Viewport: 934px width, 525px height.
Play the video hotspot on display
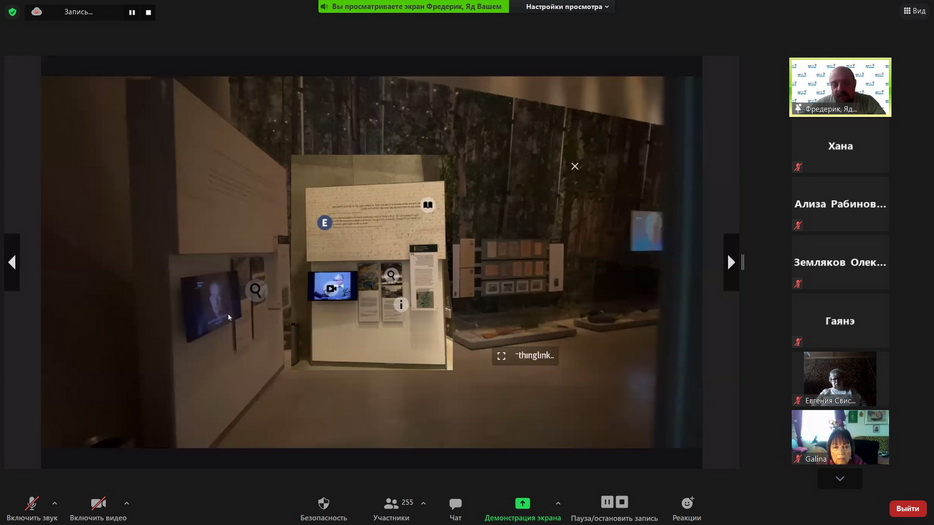click(x=331, y=288)
